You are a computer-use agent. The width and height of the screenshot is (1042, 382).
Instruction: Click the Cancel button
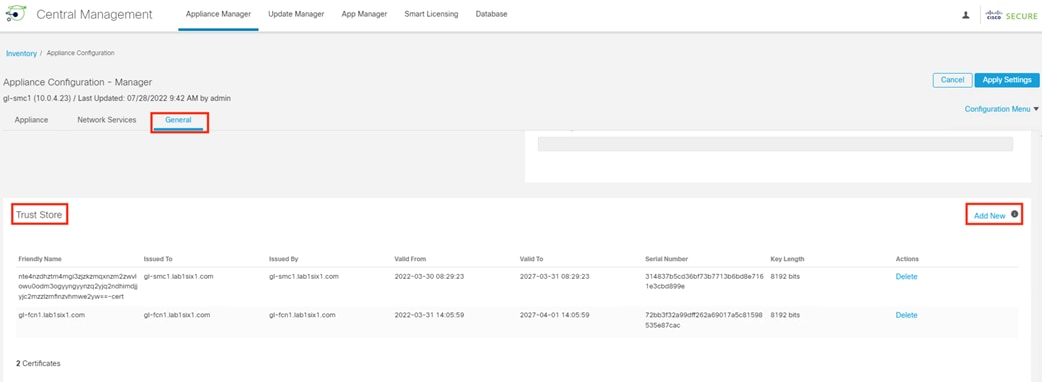click(x=952, y=80)
